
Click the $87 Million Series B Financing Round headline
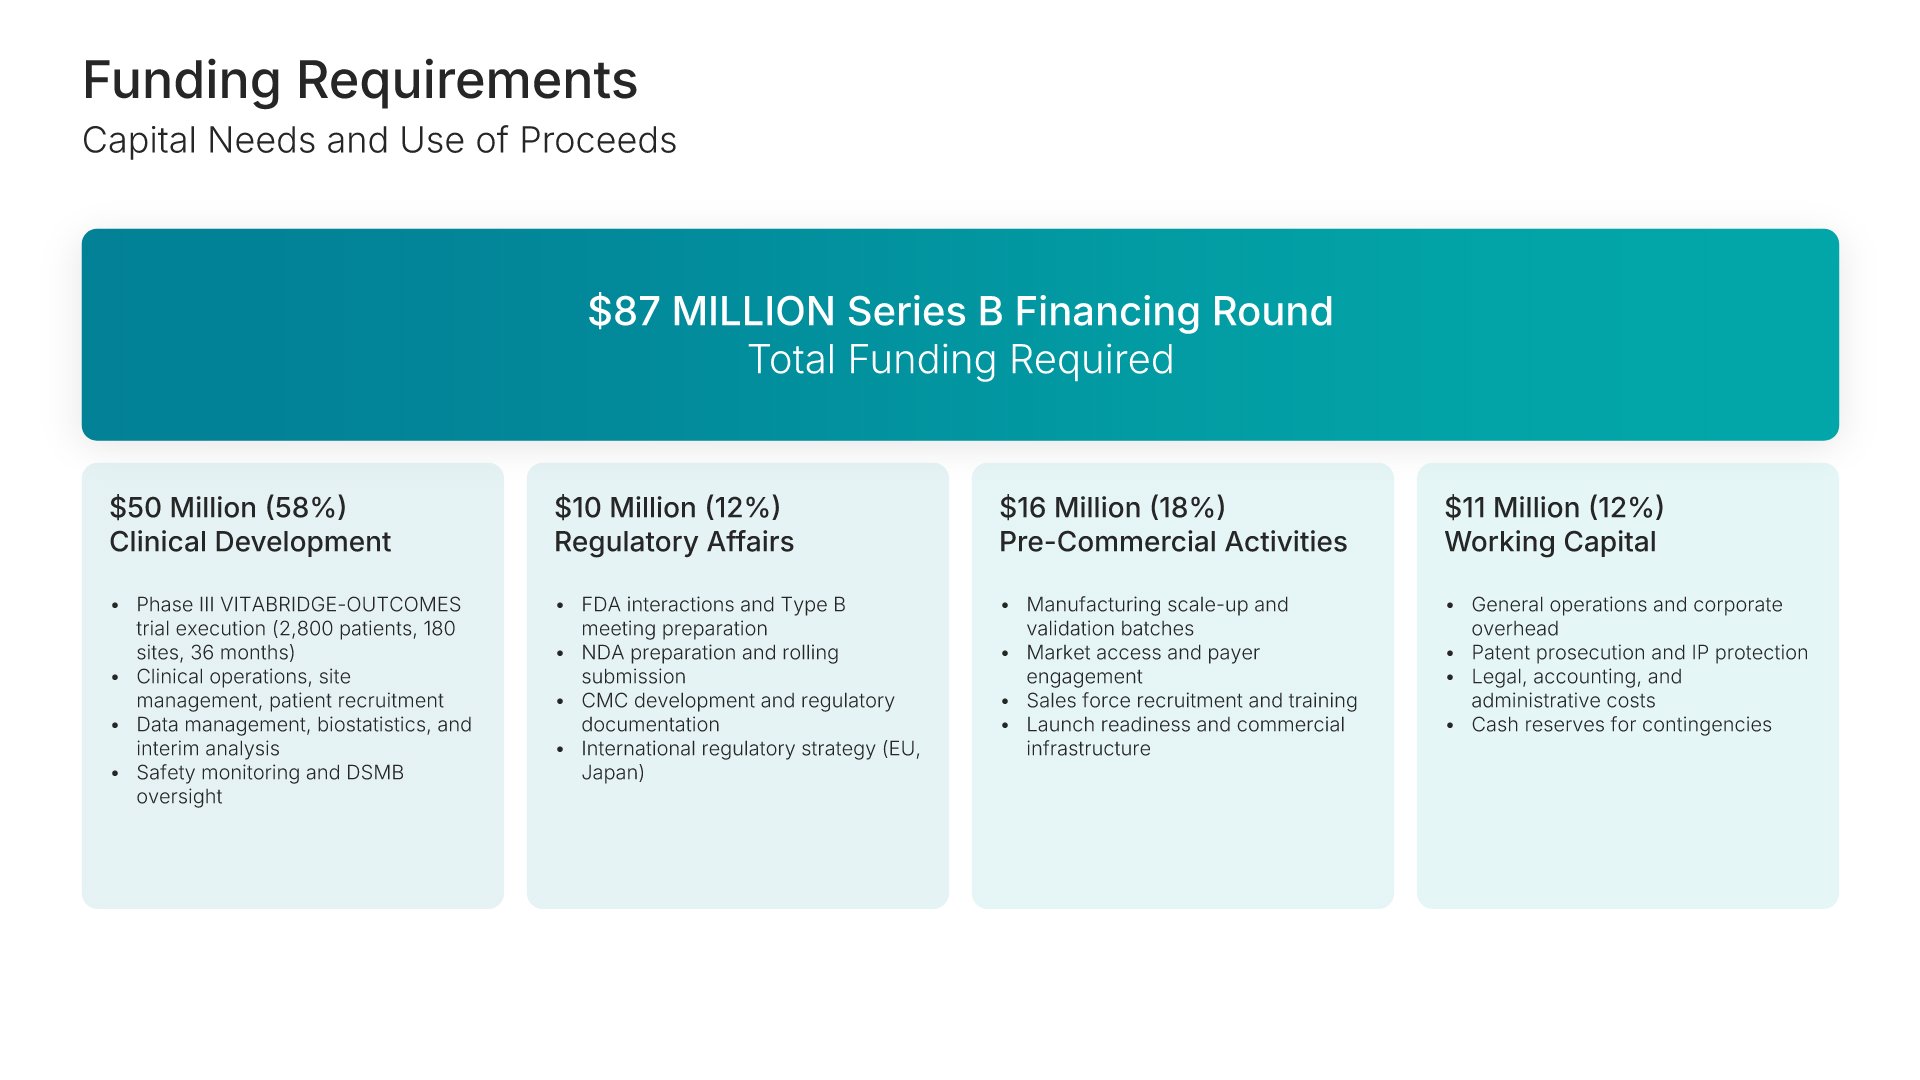tap(960, 311)
